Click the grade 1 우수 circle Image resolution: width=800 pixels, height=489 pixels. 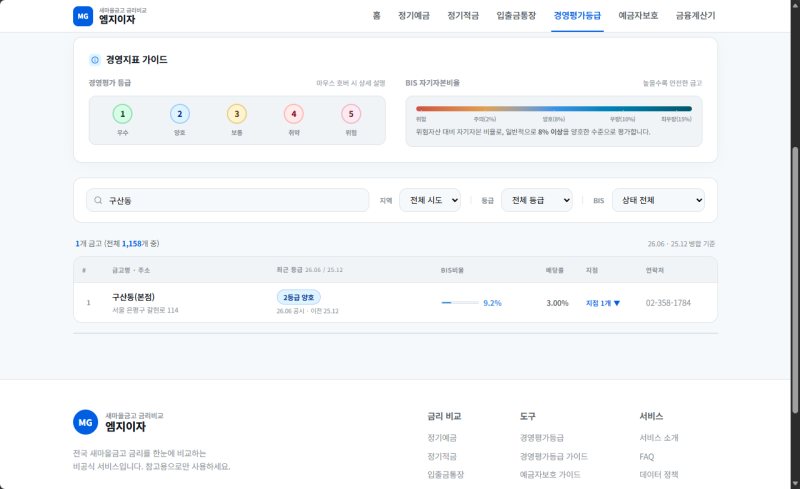pyautogui.click(x=122, y=114)
